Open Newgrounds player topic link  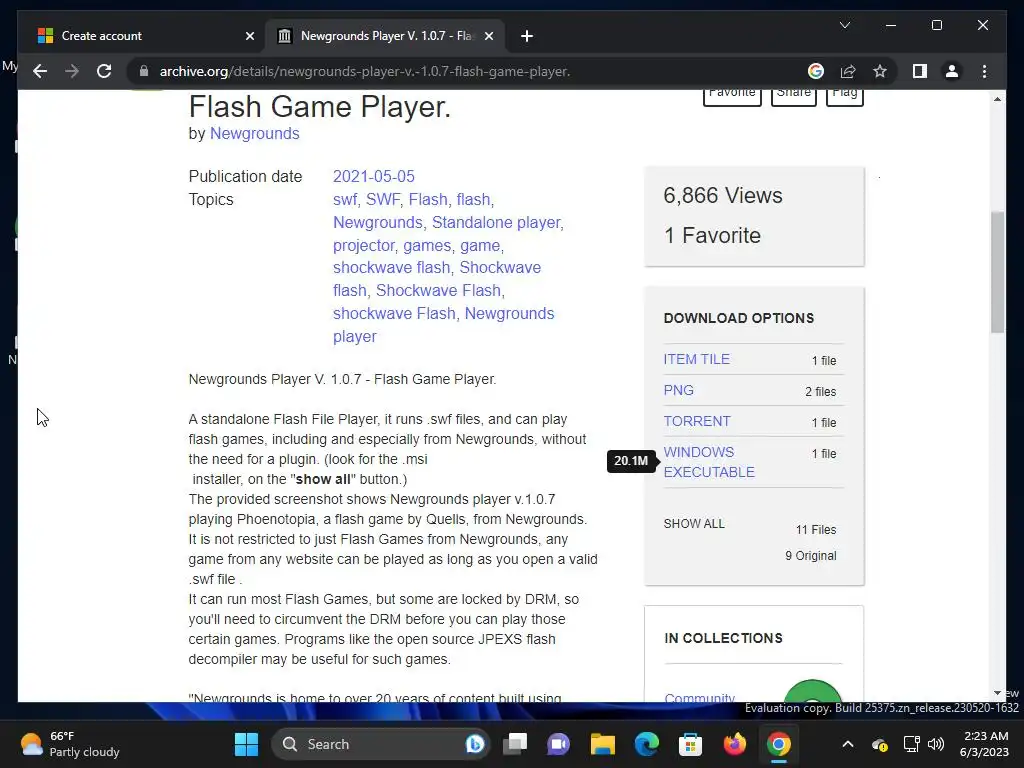coord(443,325)
